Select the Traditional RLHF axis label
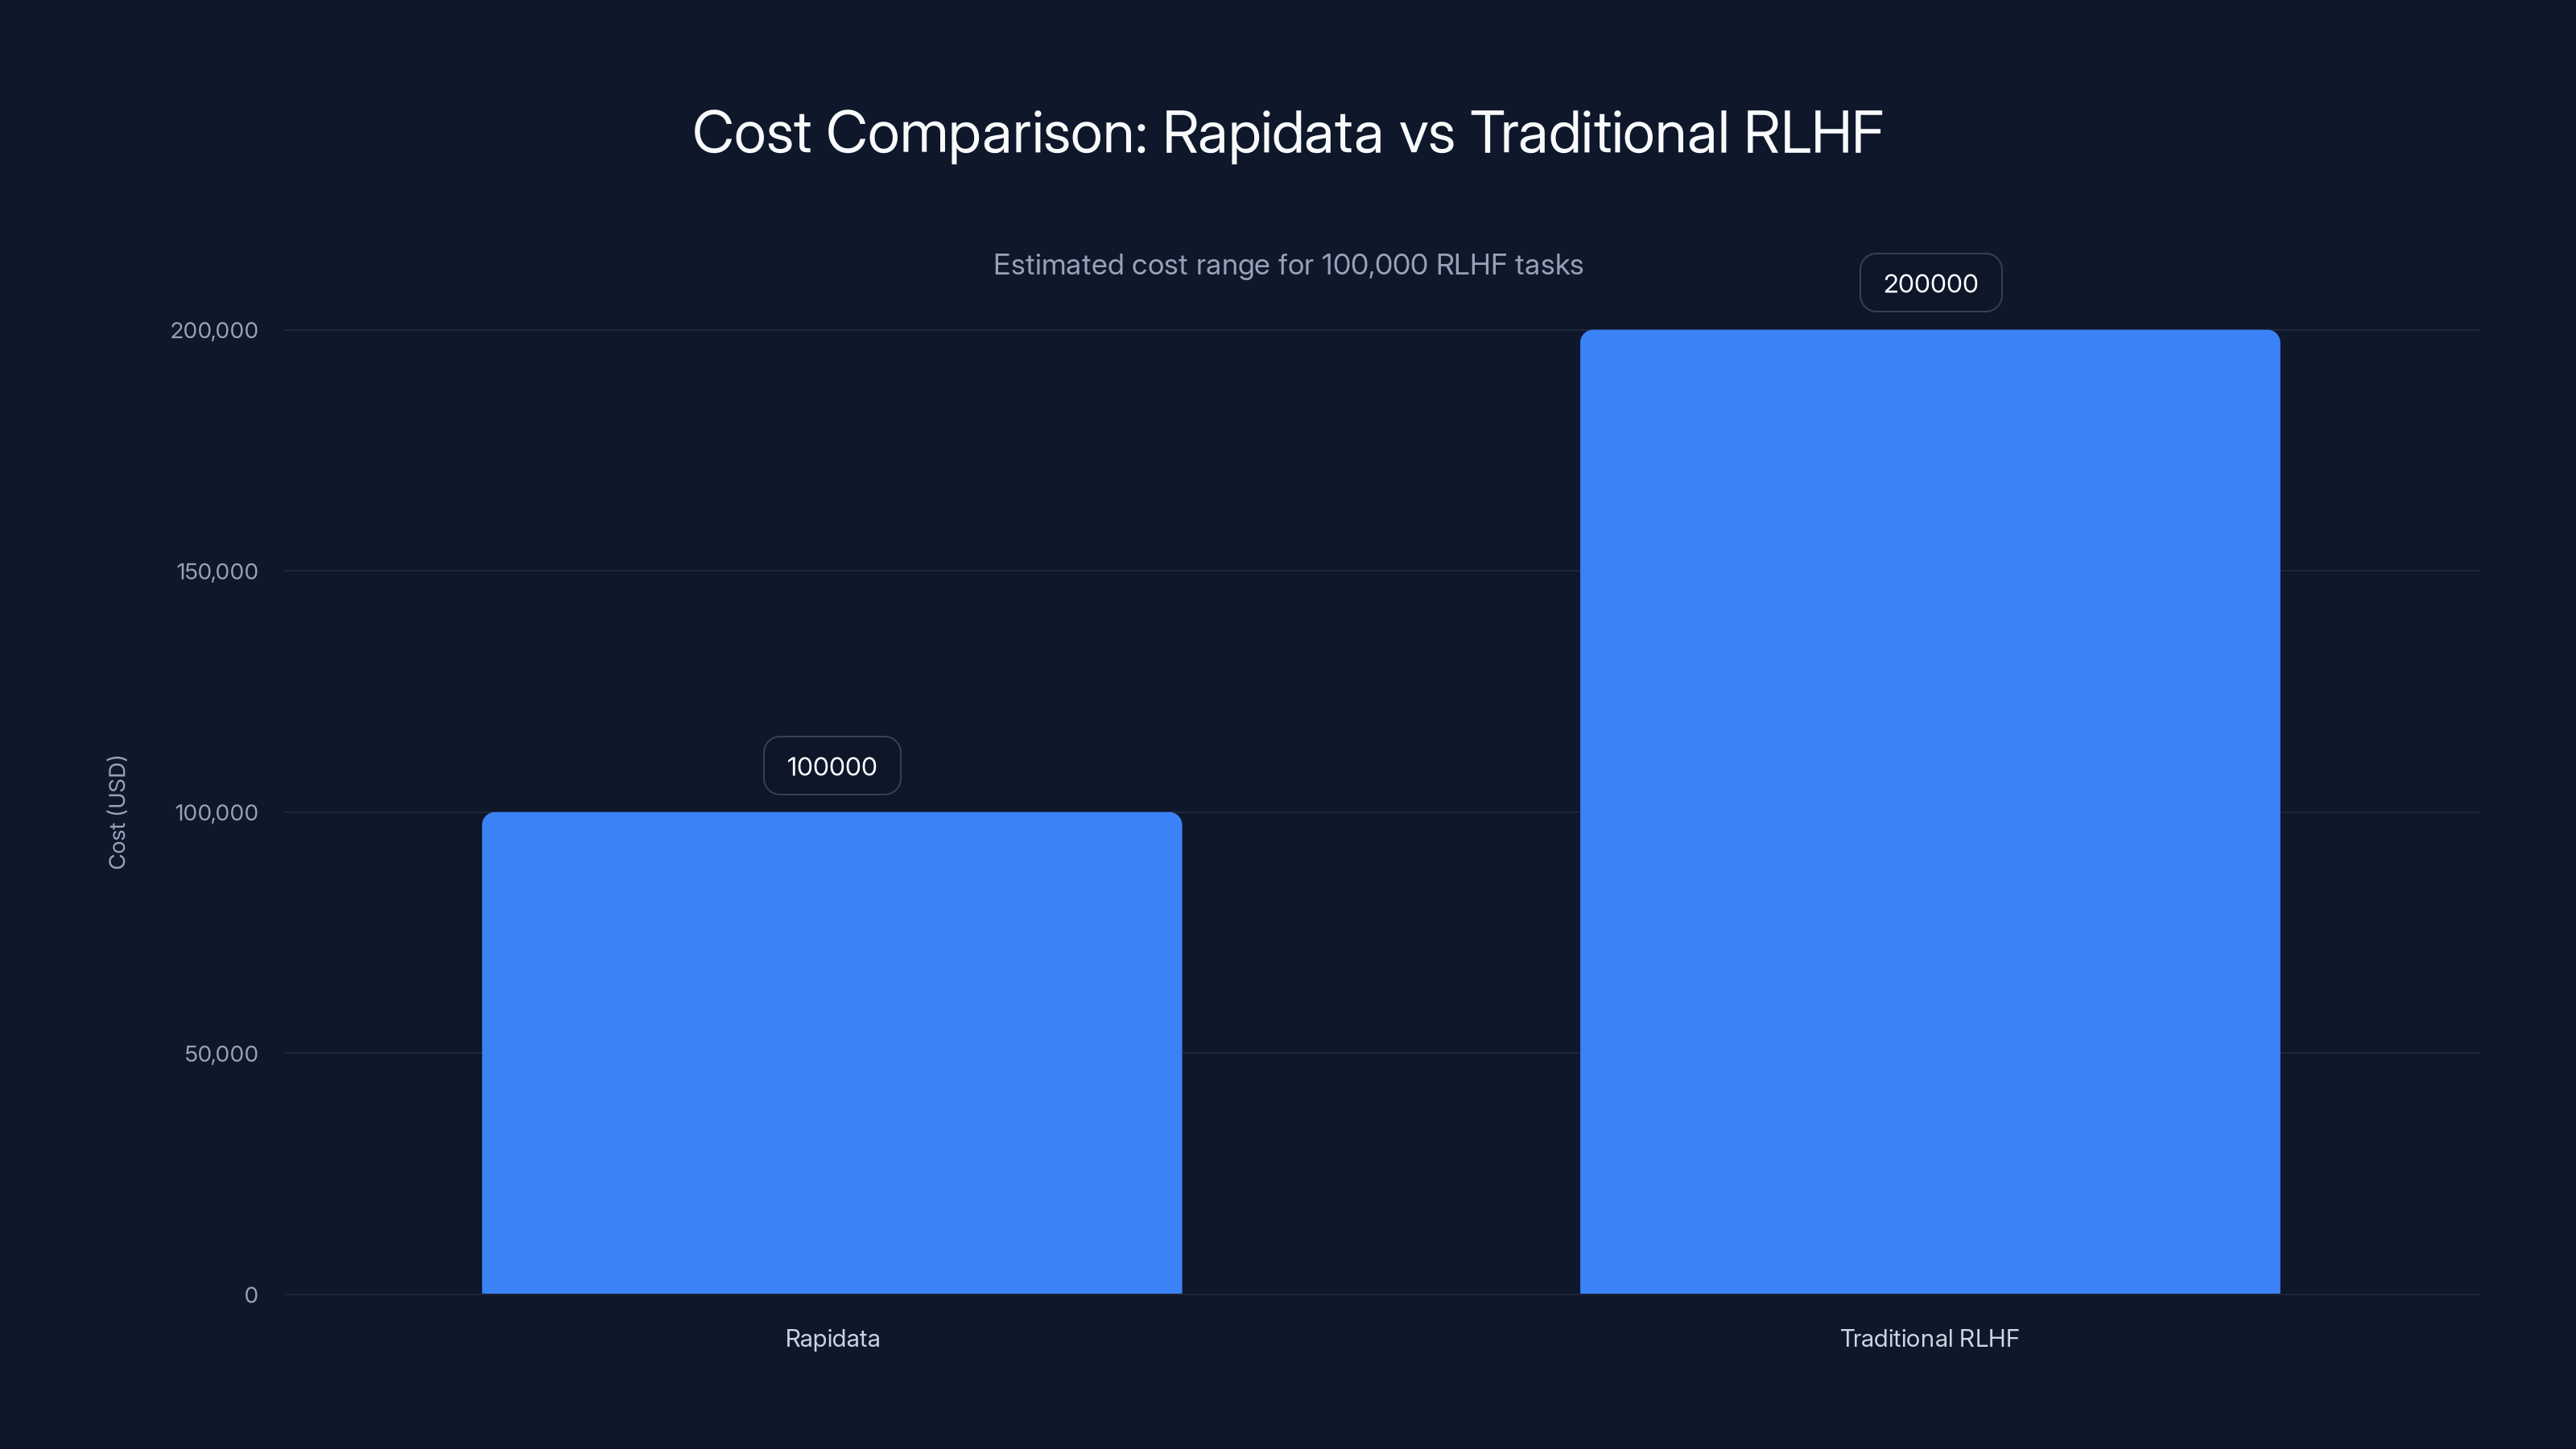 [1929, 1338]
